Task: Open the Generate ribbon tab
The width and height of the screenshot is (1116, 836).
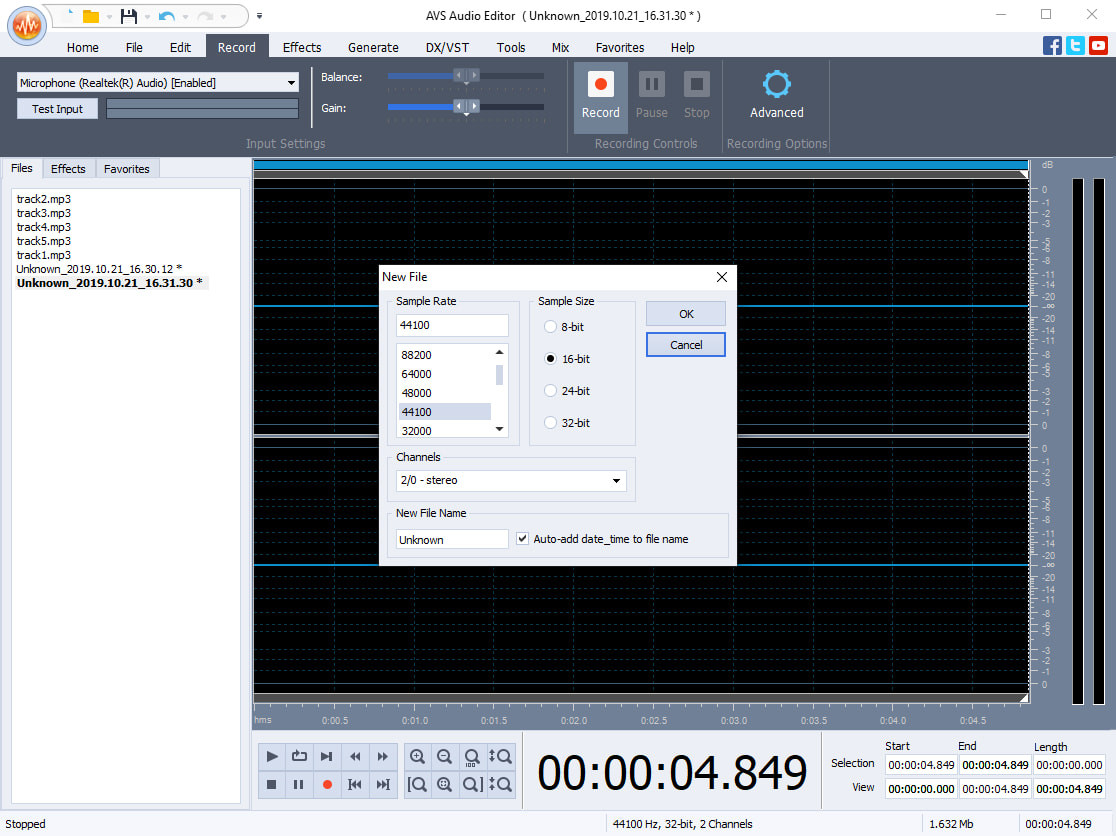Action: coord(372,47)
